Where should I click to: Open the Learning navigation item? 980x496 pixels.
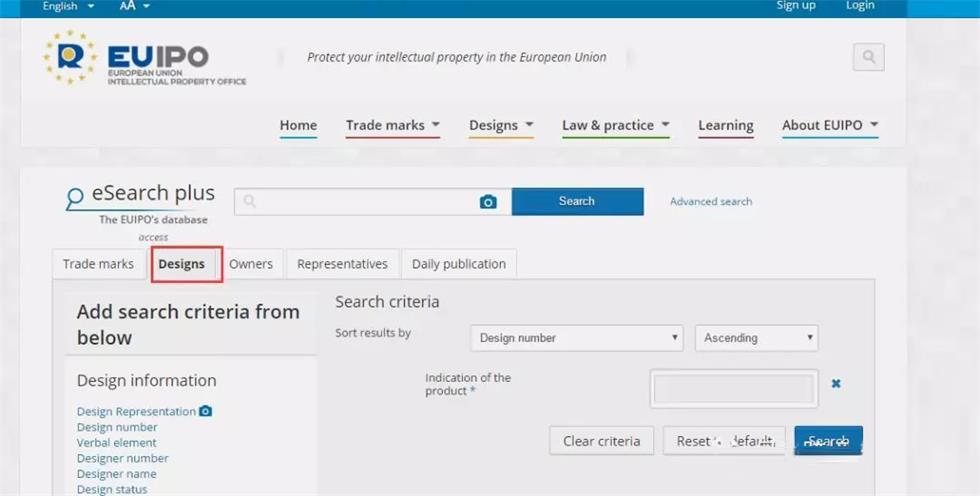coord(726,126)
